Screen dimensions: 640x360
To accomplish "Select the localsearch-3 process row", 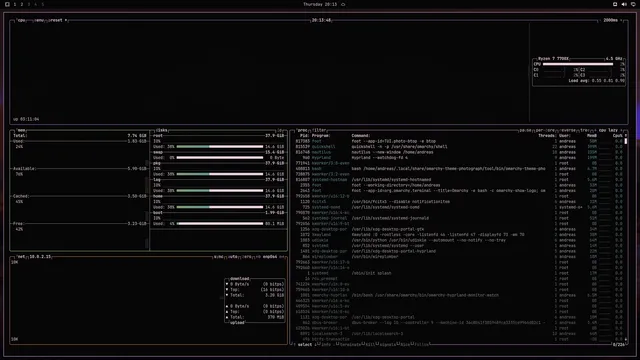I will (459, 333).
